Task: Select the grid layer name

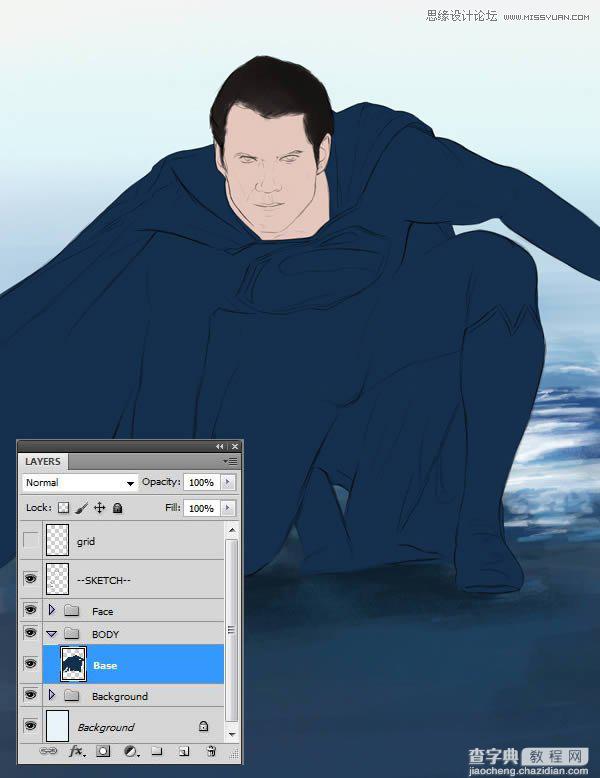Action: pyautogui.click(x=86, y=541)
